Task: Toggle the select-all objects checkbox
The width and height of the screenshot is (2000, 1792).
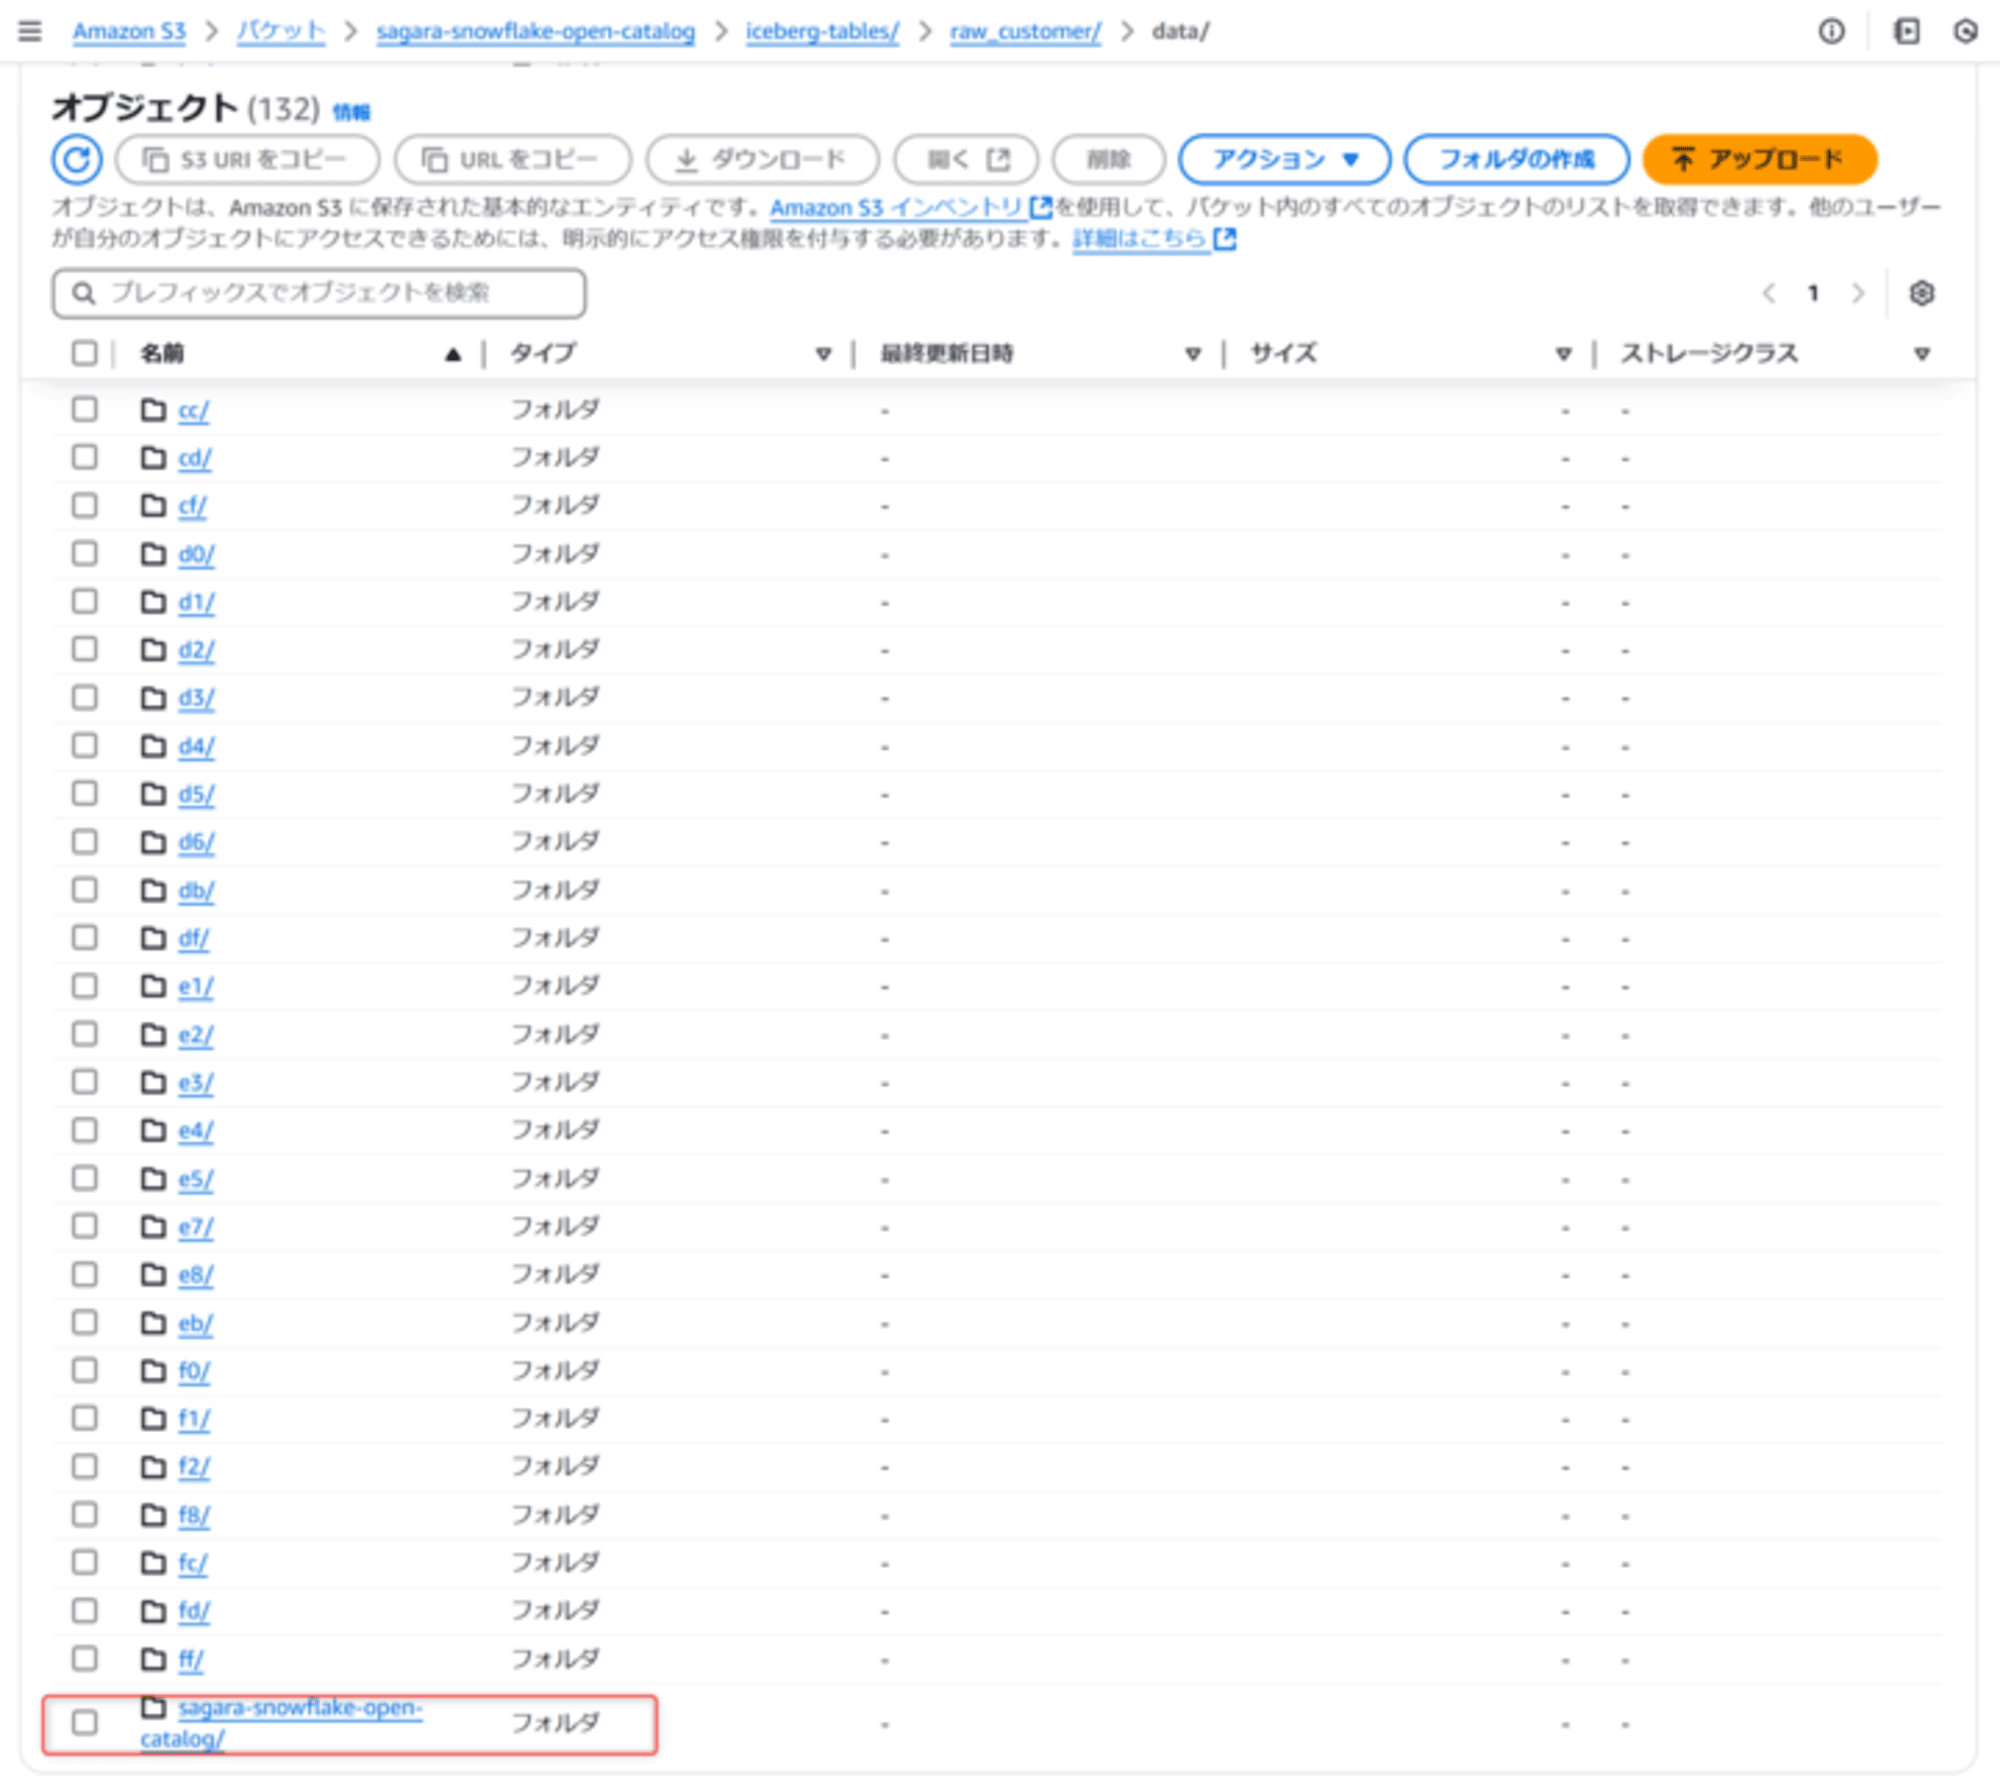Action: (85, 353)
